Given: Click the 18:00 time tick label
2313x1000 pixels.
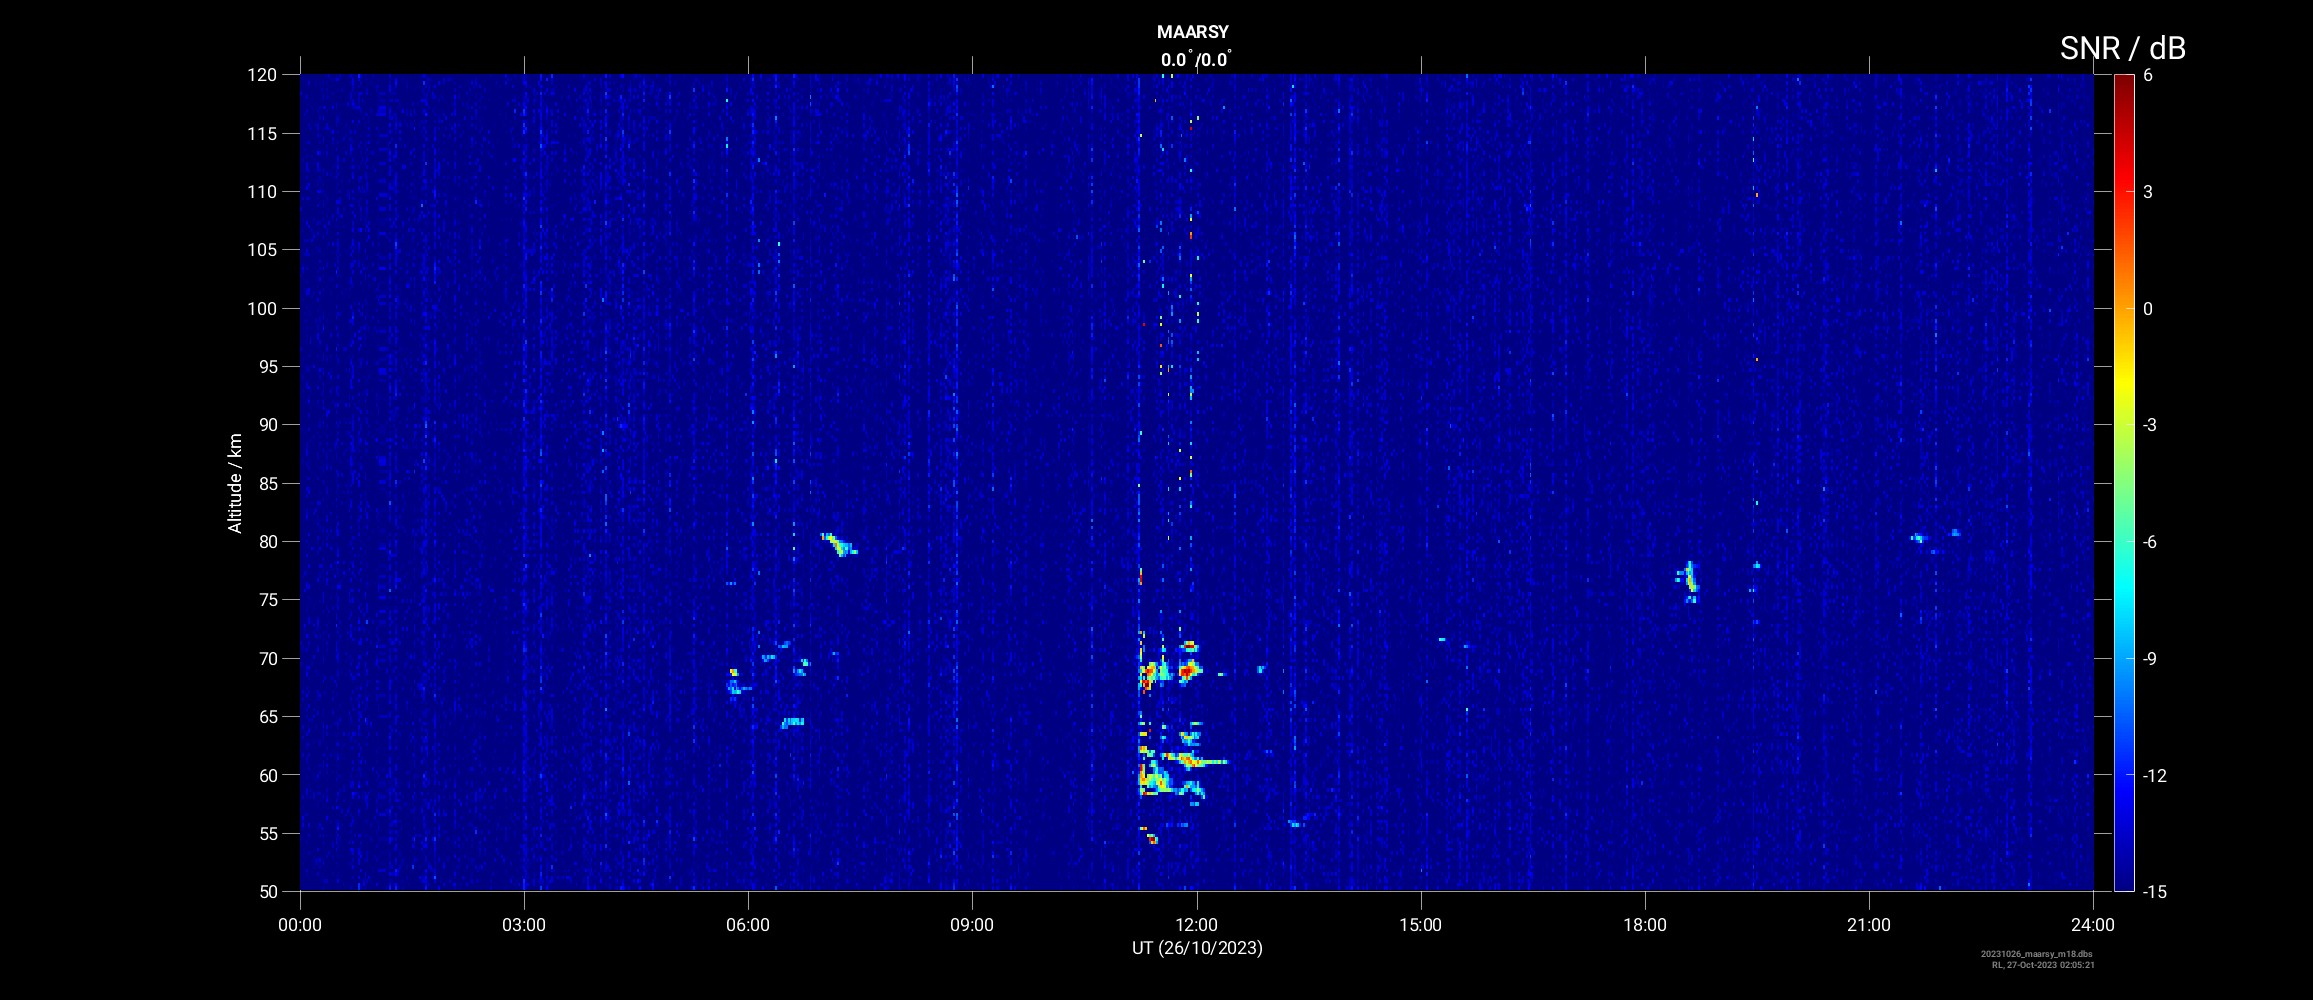Looking at the screenshot, I should coord(1645,925).
